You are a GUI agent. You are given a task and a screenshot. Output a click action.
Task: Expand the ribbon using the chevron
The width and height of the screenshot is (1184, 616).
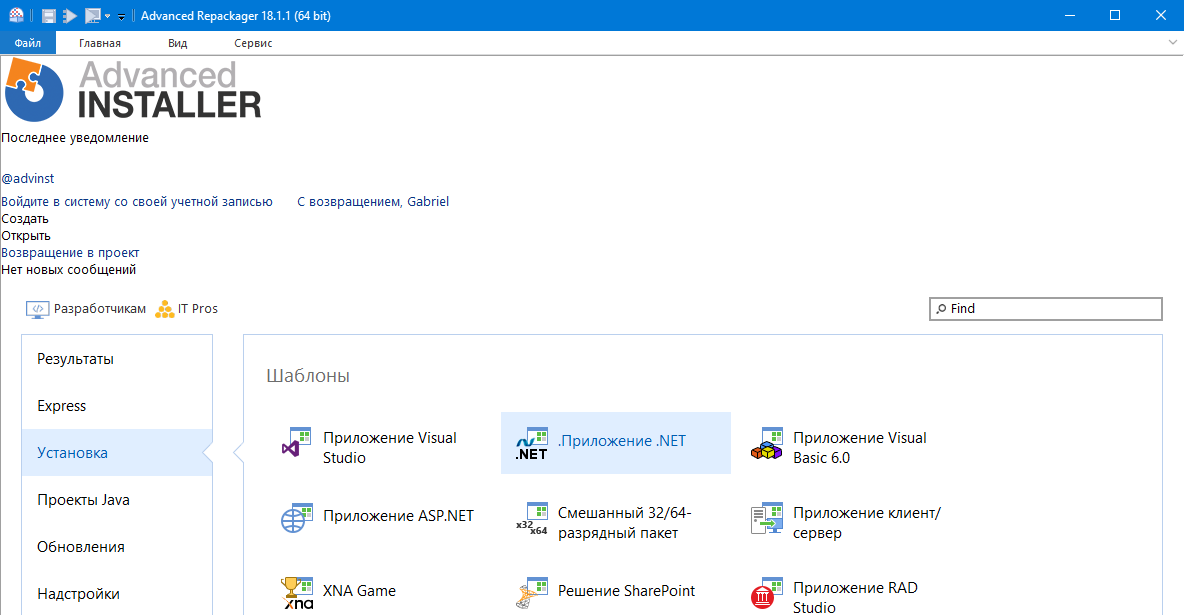[1173, 43]
